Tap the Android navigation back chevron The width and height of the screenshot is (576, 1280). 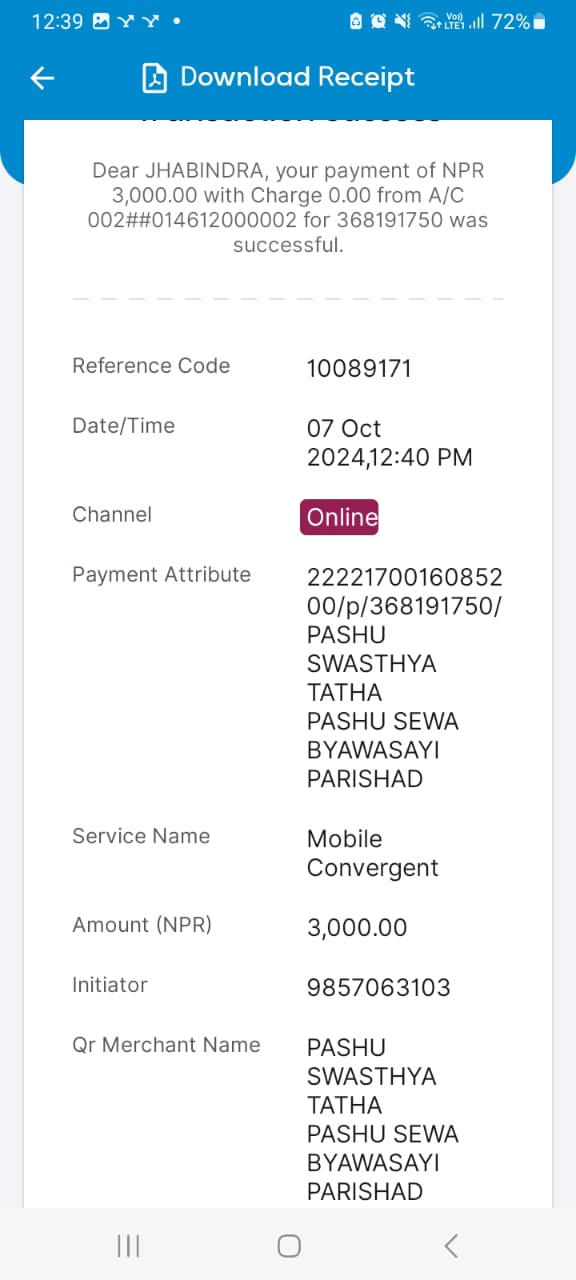point(451,1245)
